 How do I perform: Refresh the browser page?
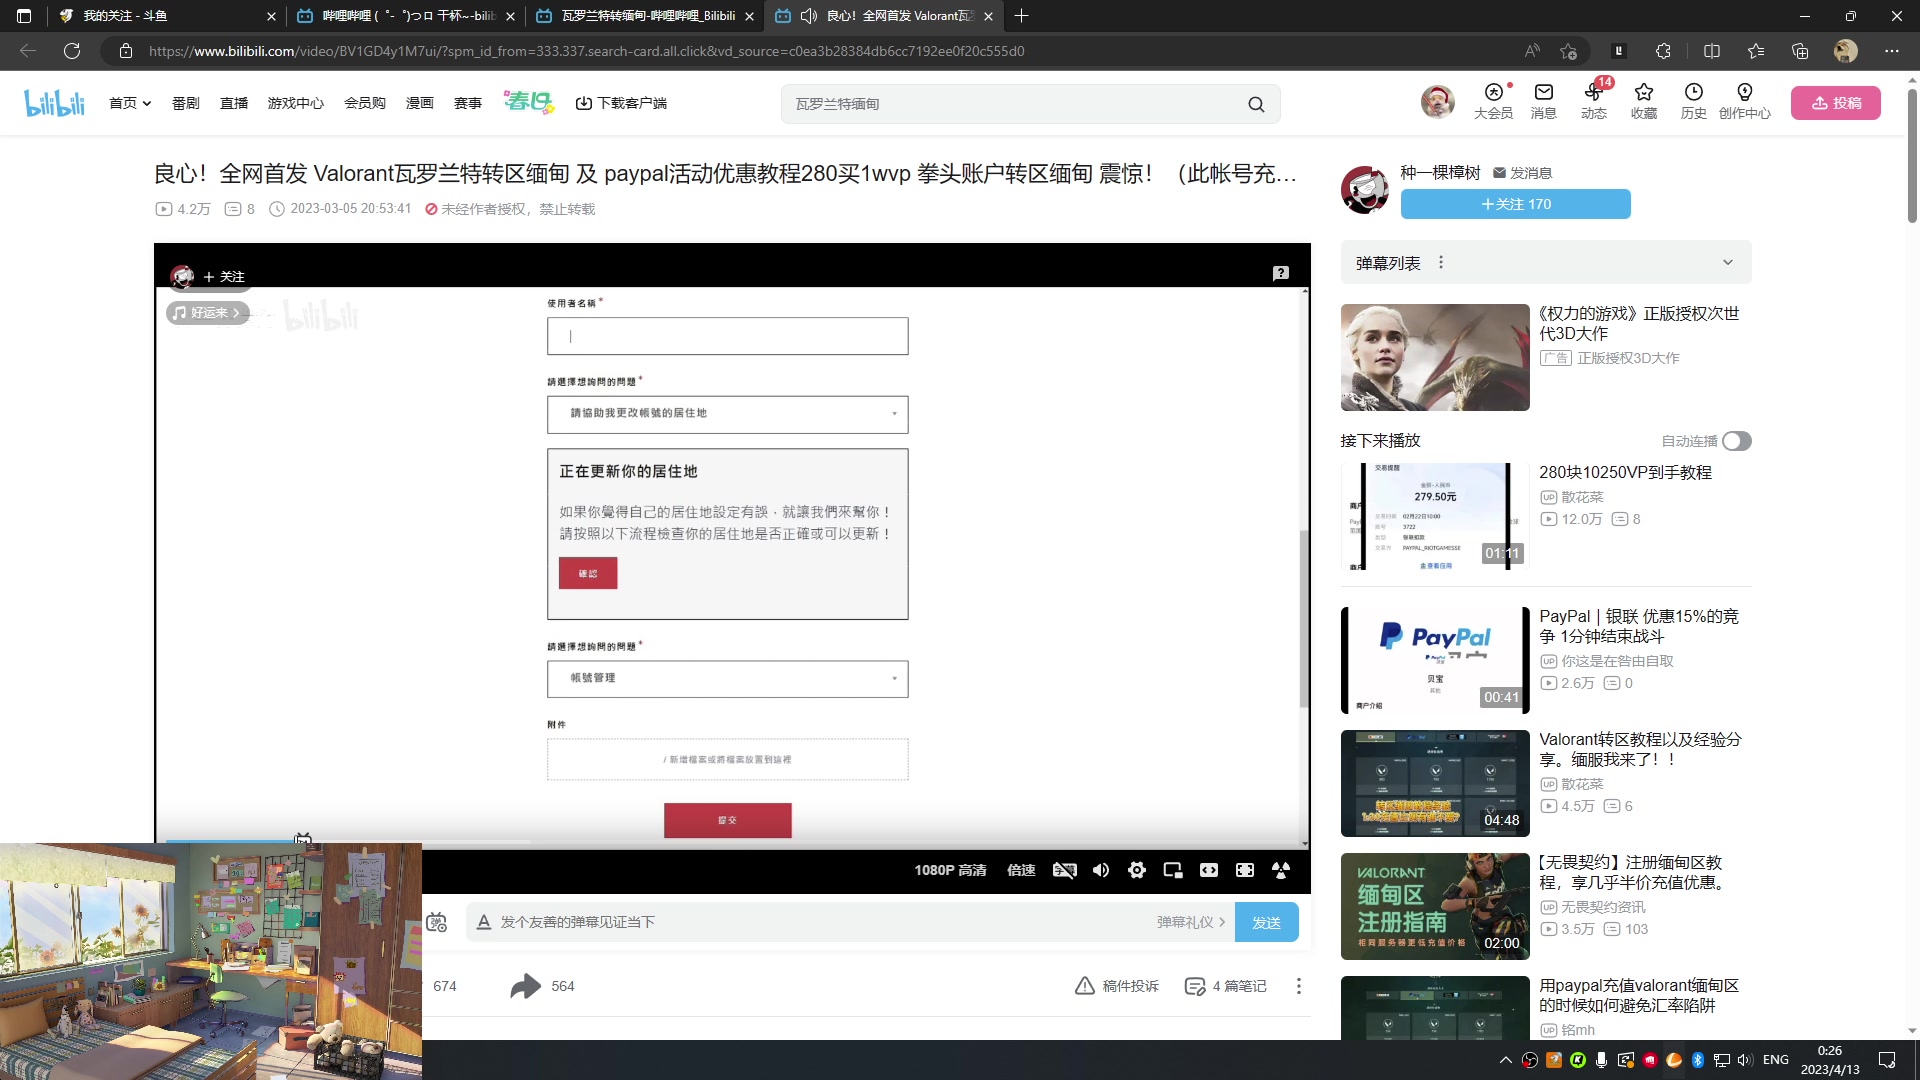point(72,51)
